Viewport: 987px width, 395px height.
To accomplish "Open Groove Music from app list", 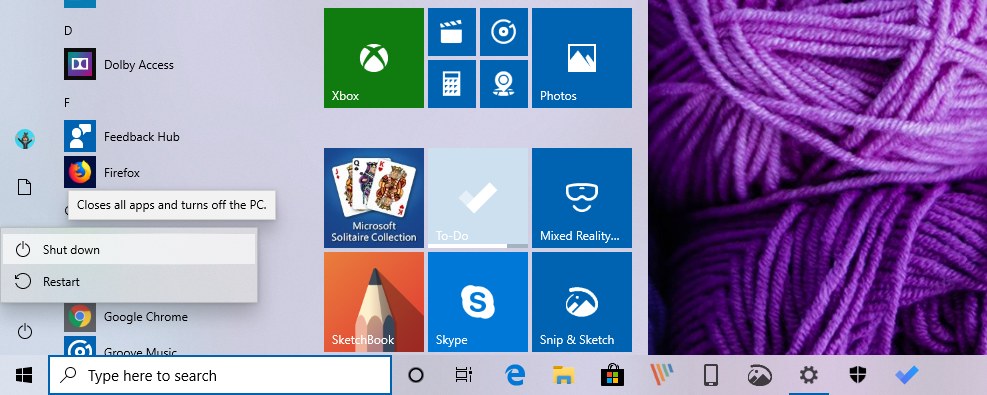I will tap(121, 347).
